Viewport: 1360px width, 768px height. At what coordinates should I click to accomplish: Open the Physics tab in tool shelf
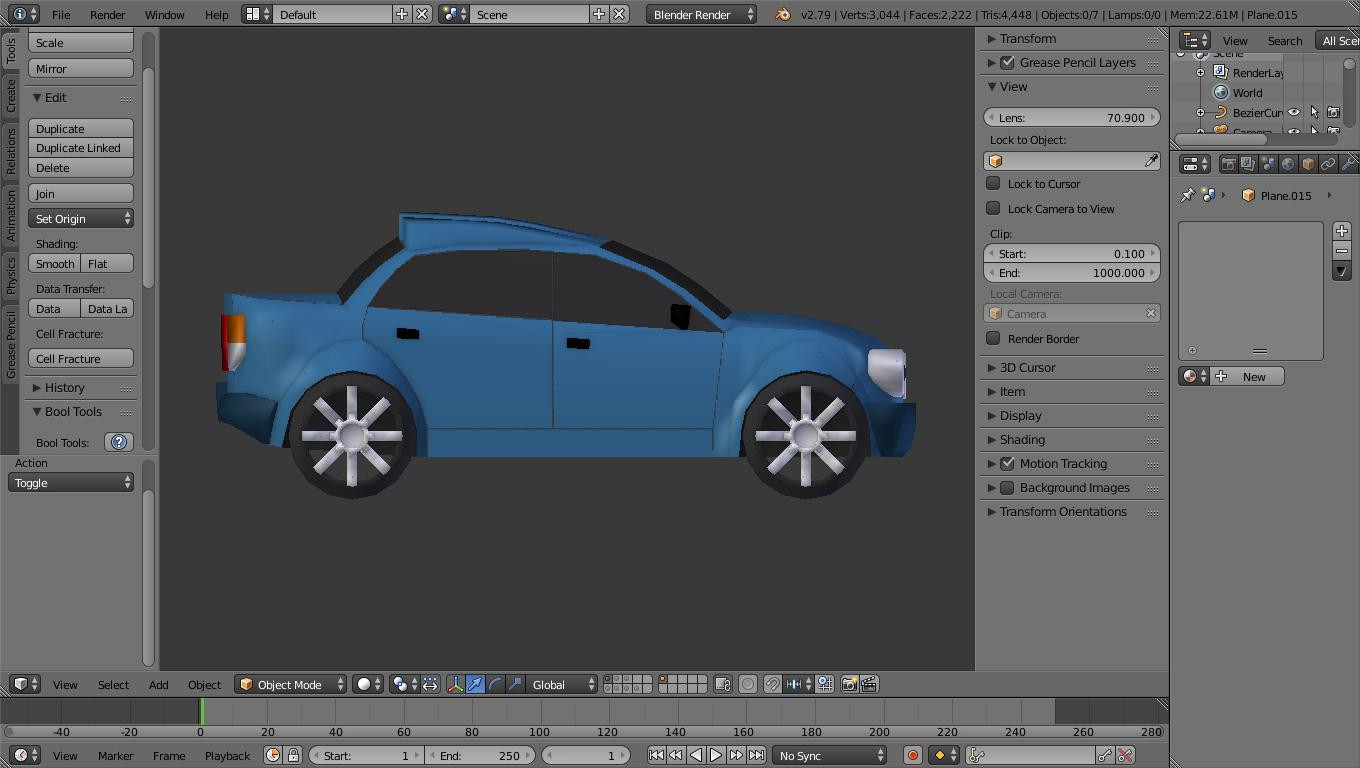[x=11, y=275]
